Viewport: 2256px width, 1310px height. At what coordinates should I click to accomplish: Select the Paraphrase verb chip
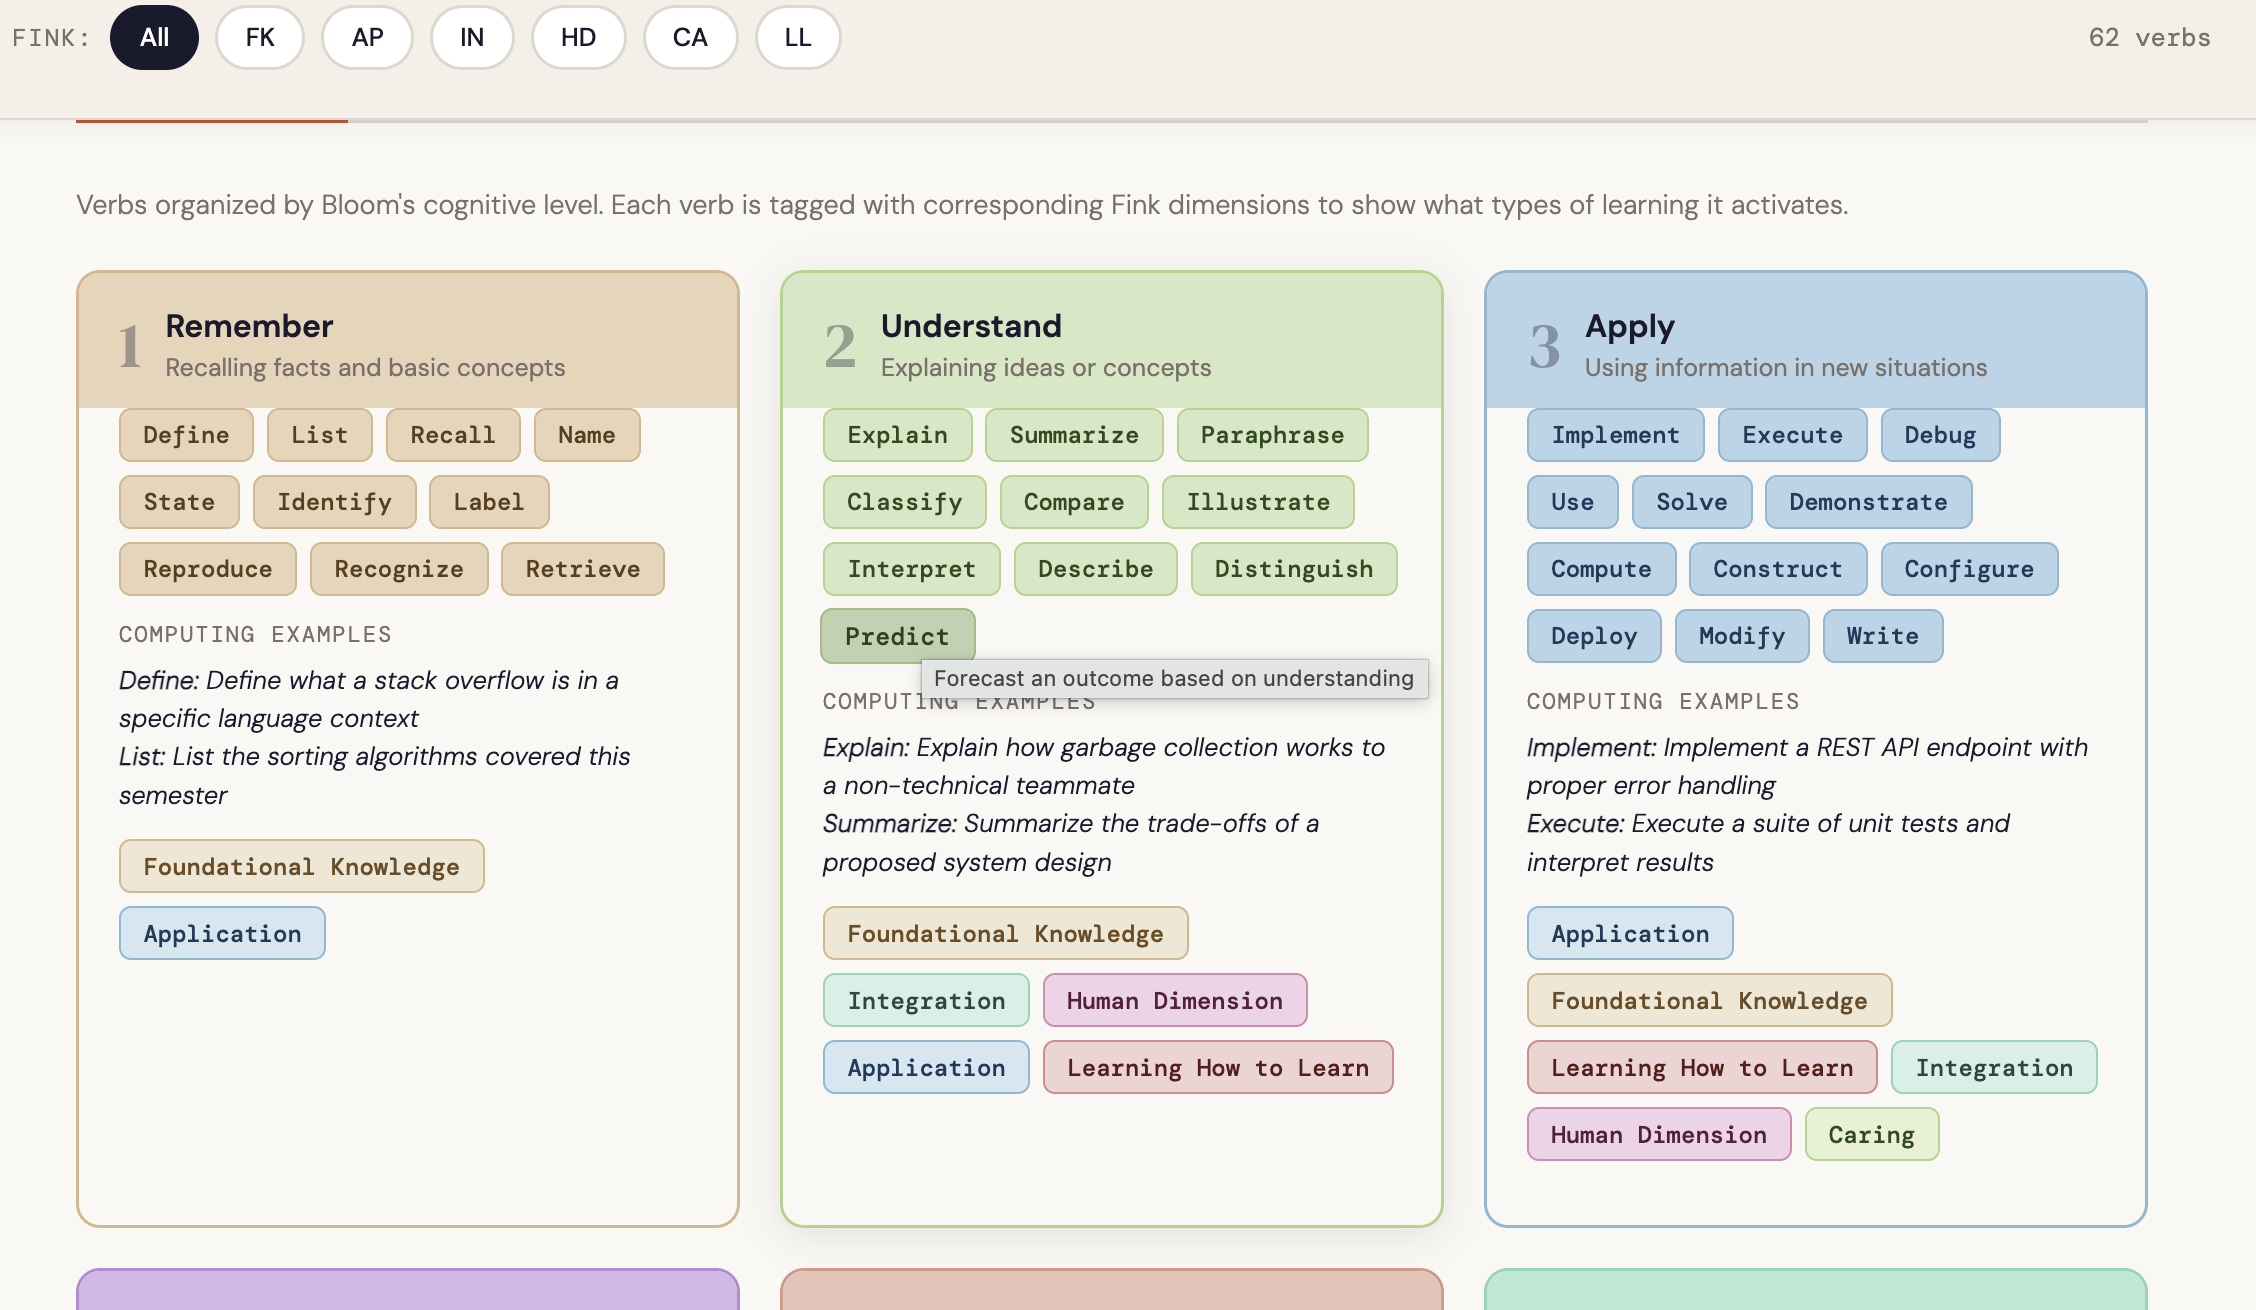1272,435
